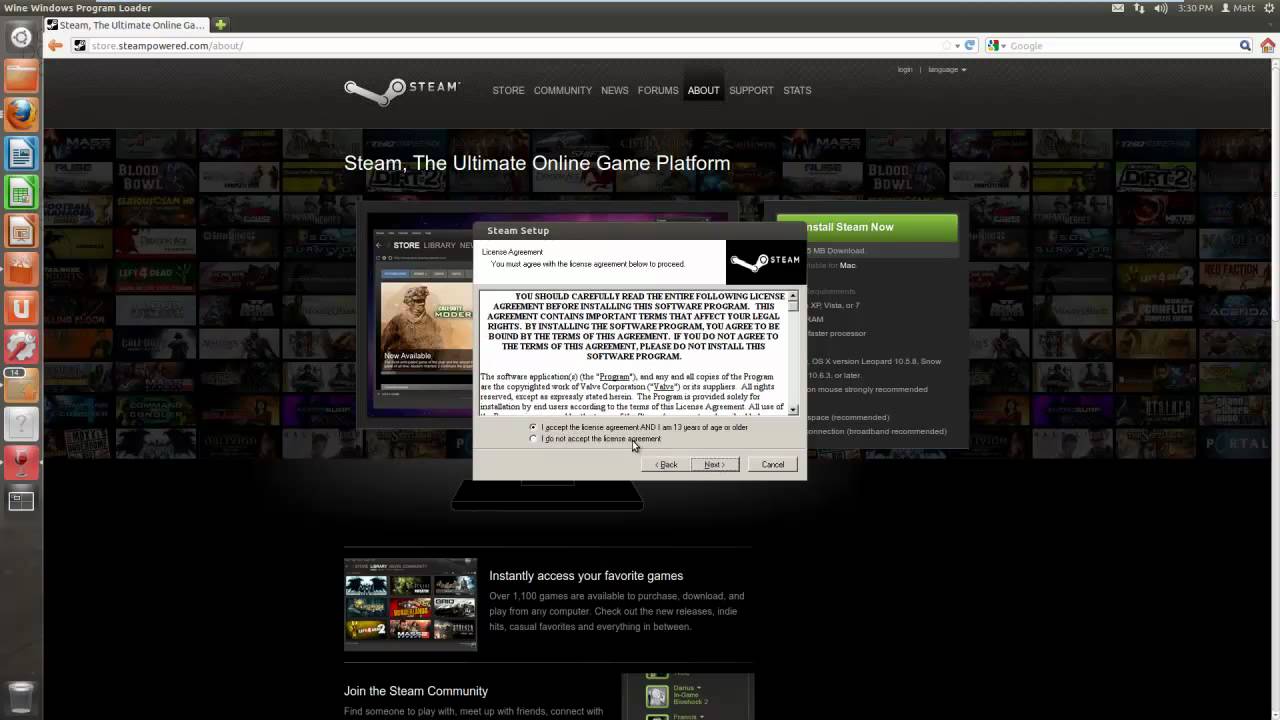Viewport: 1280px width, 720px height.
Task: Select 'I do not accept the license agreement'
Action: pos(533,438)
